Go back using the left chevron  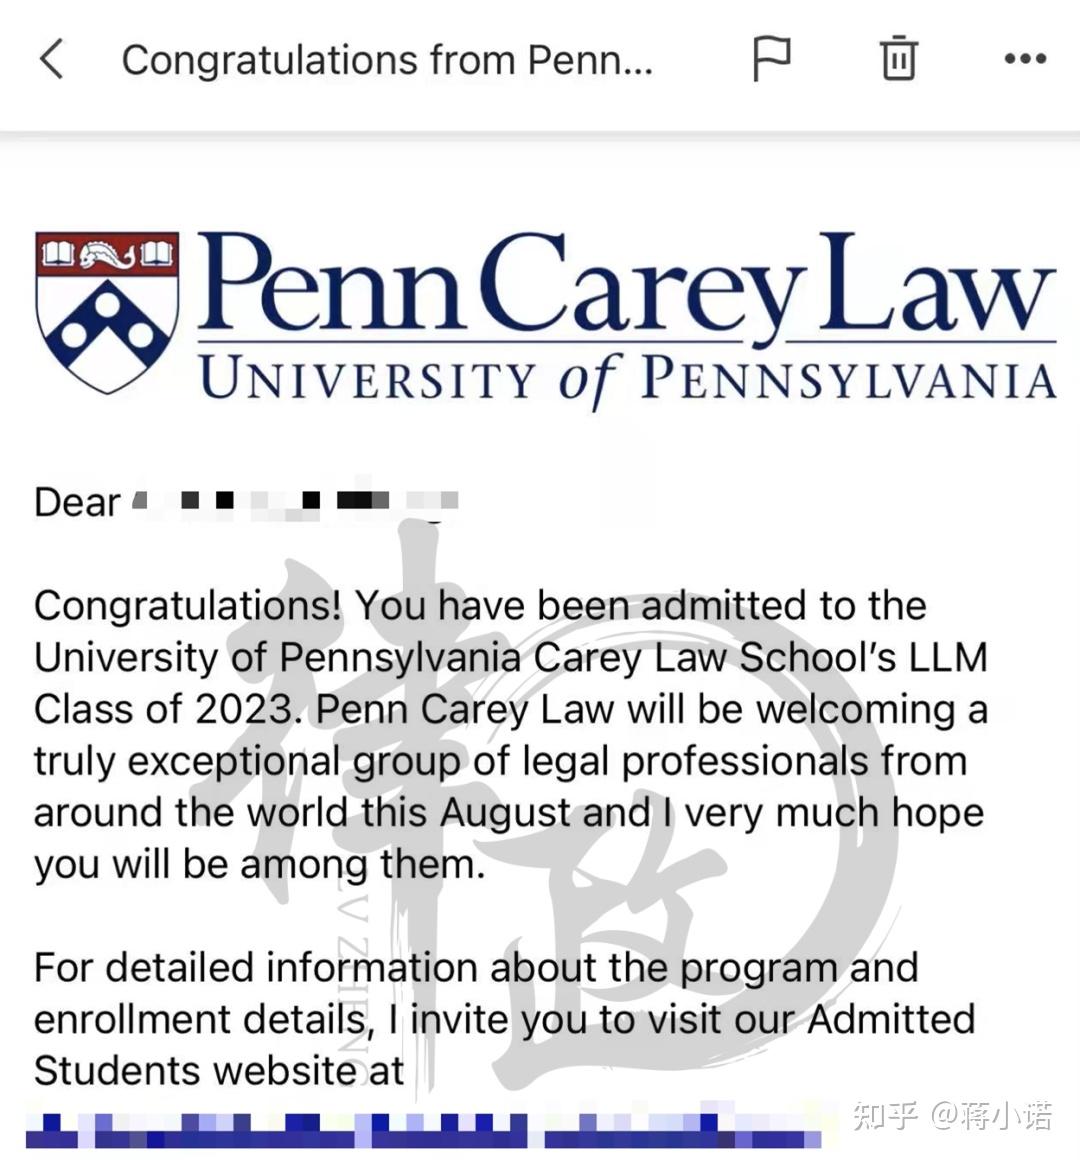[x=52, y=60]
